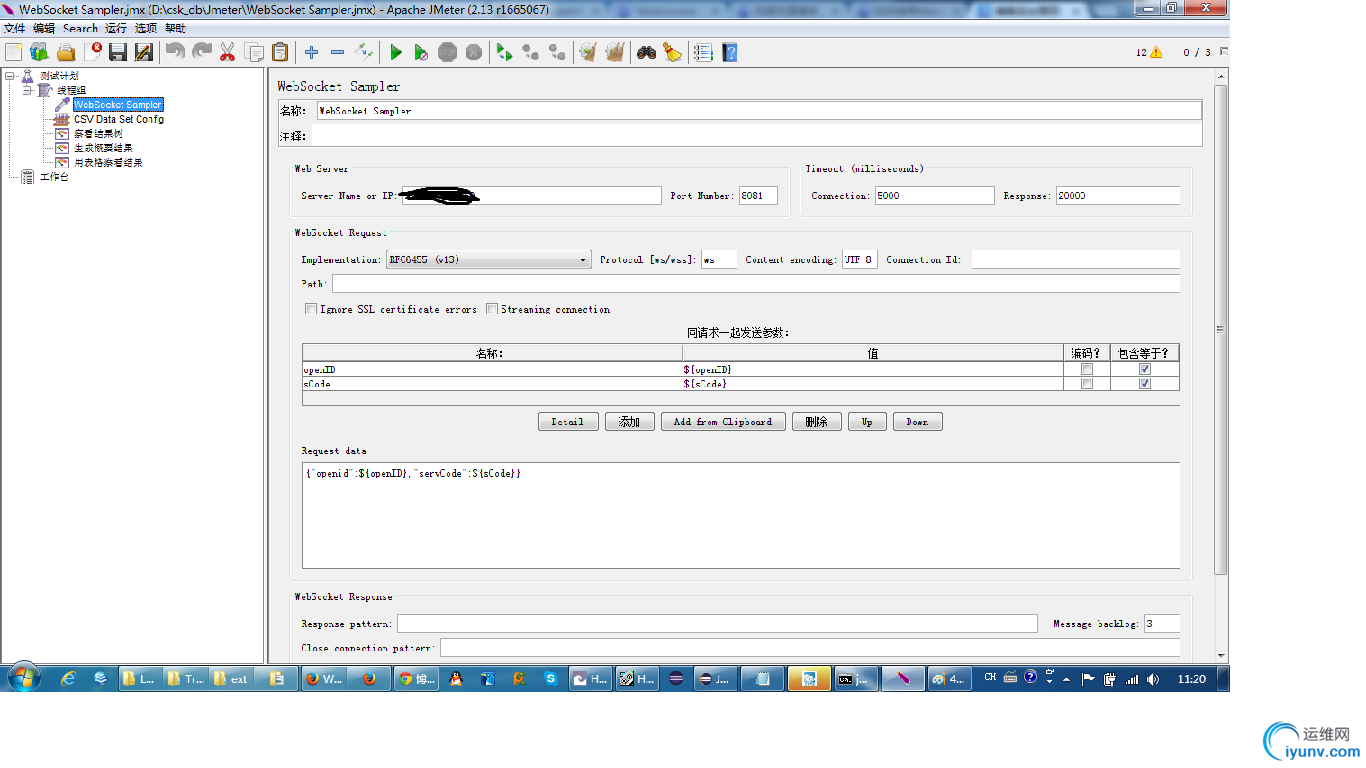Click Remote shutdown all icon

coord(557,52)
